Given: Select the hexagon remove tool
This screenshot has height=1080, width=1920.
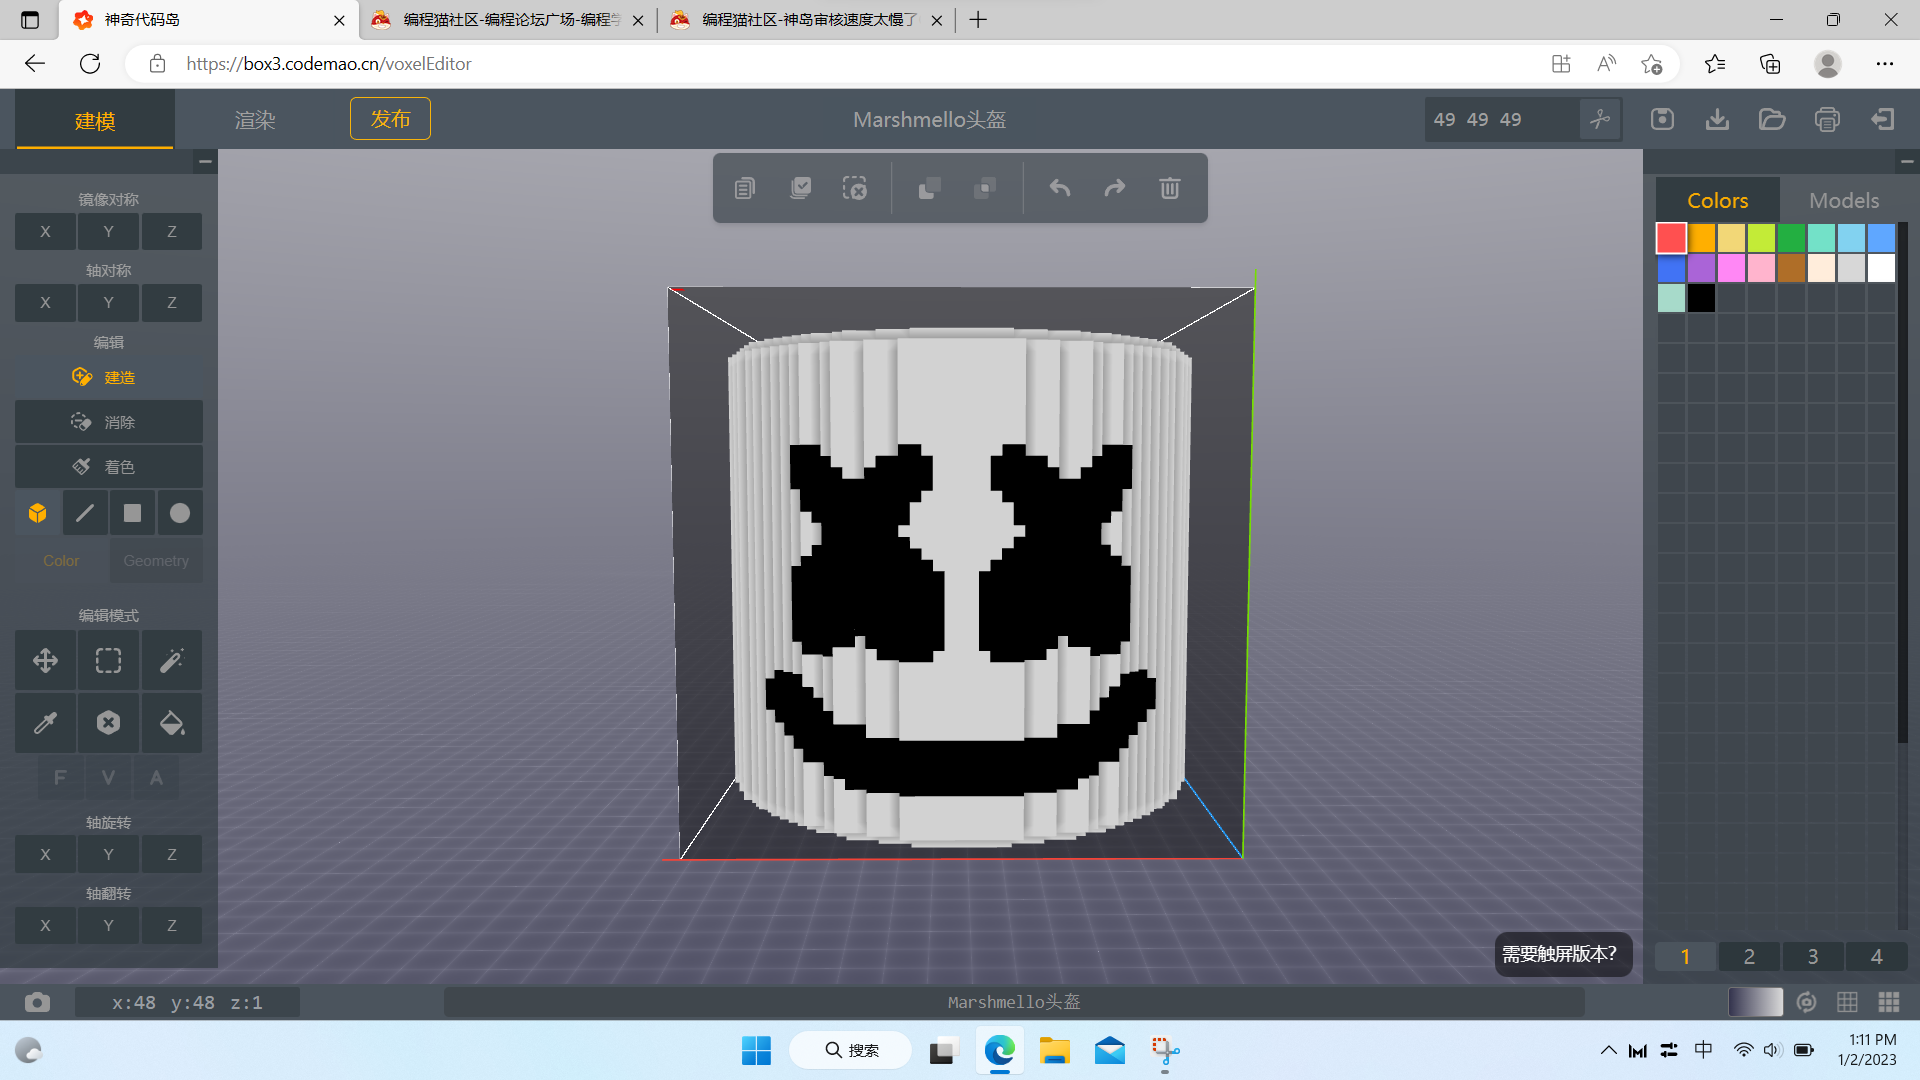Looking at the screenshot, I should (x=108, y=723).
